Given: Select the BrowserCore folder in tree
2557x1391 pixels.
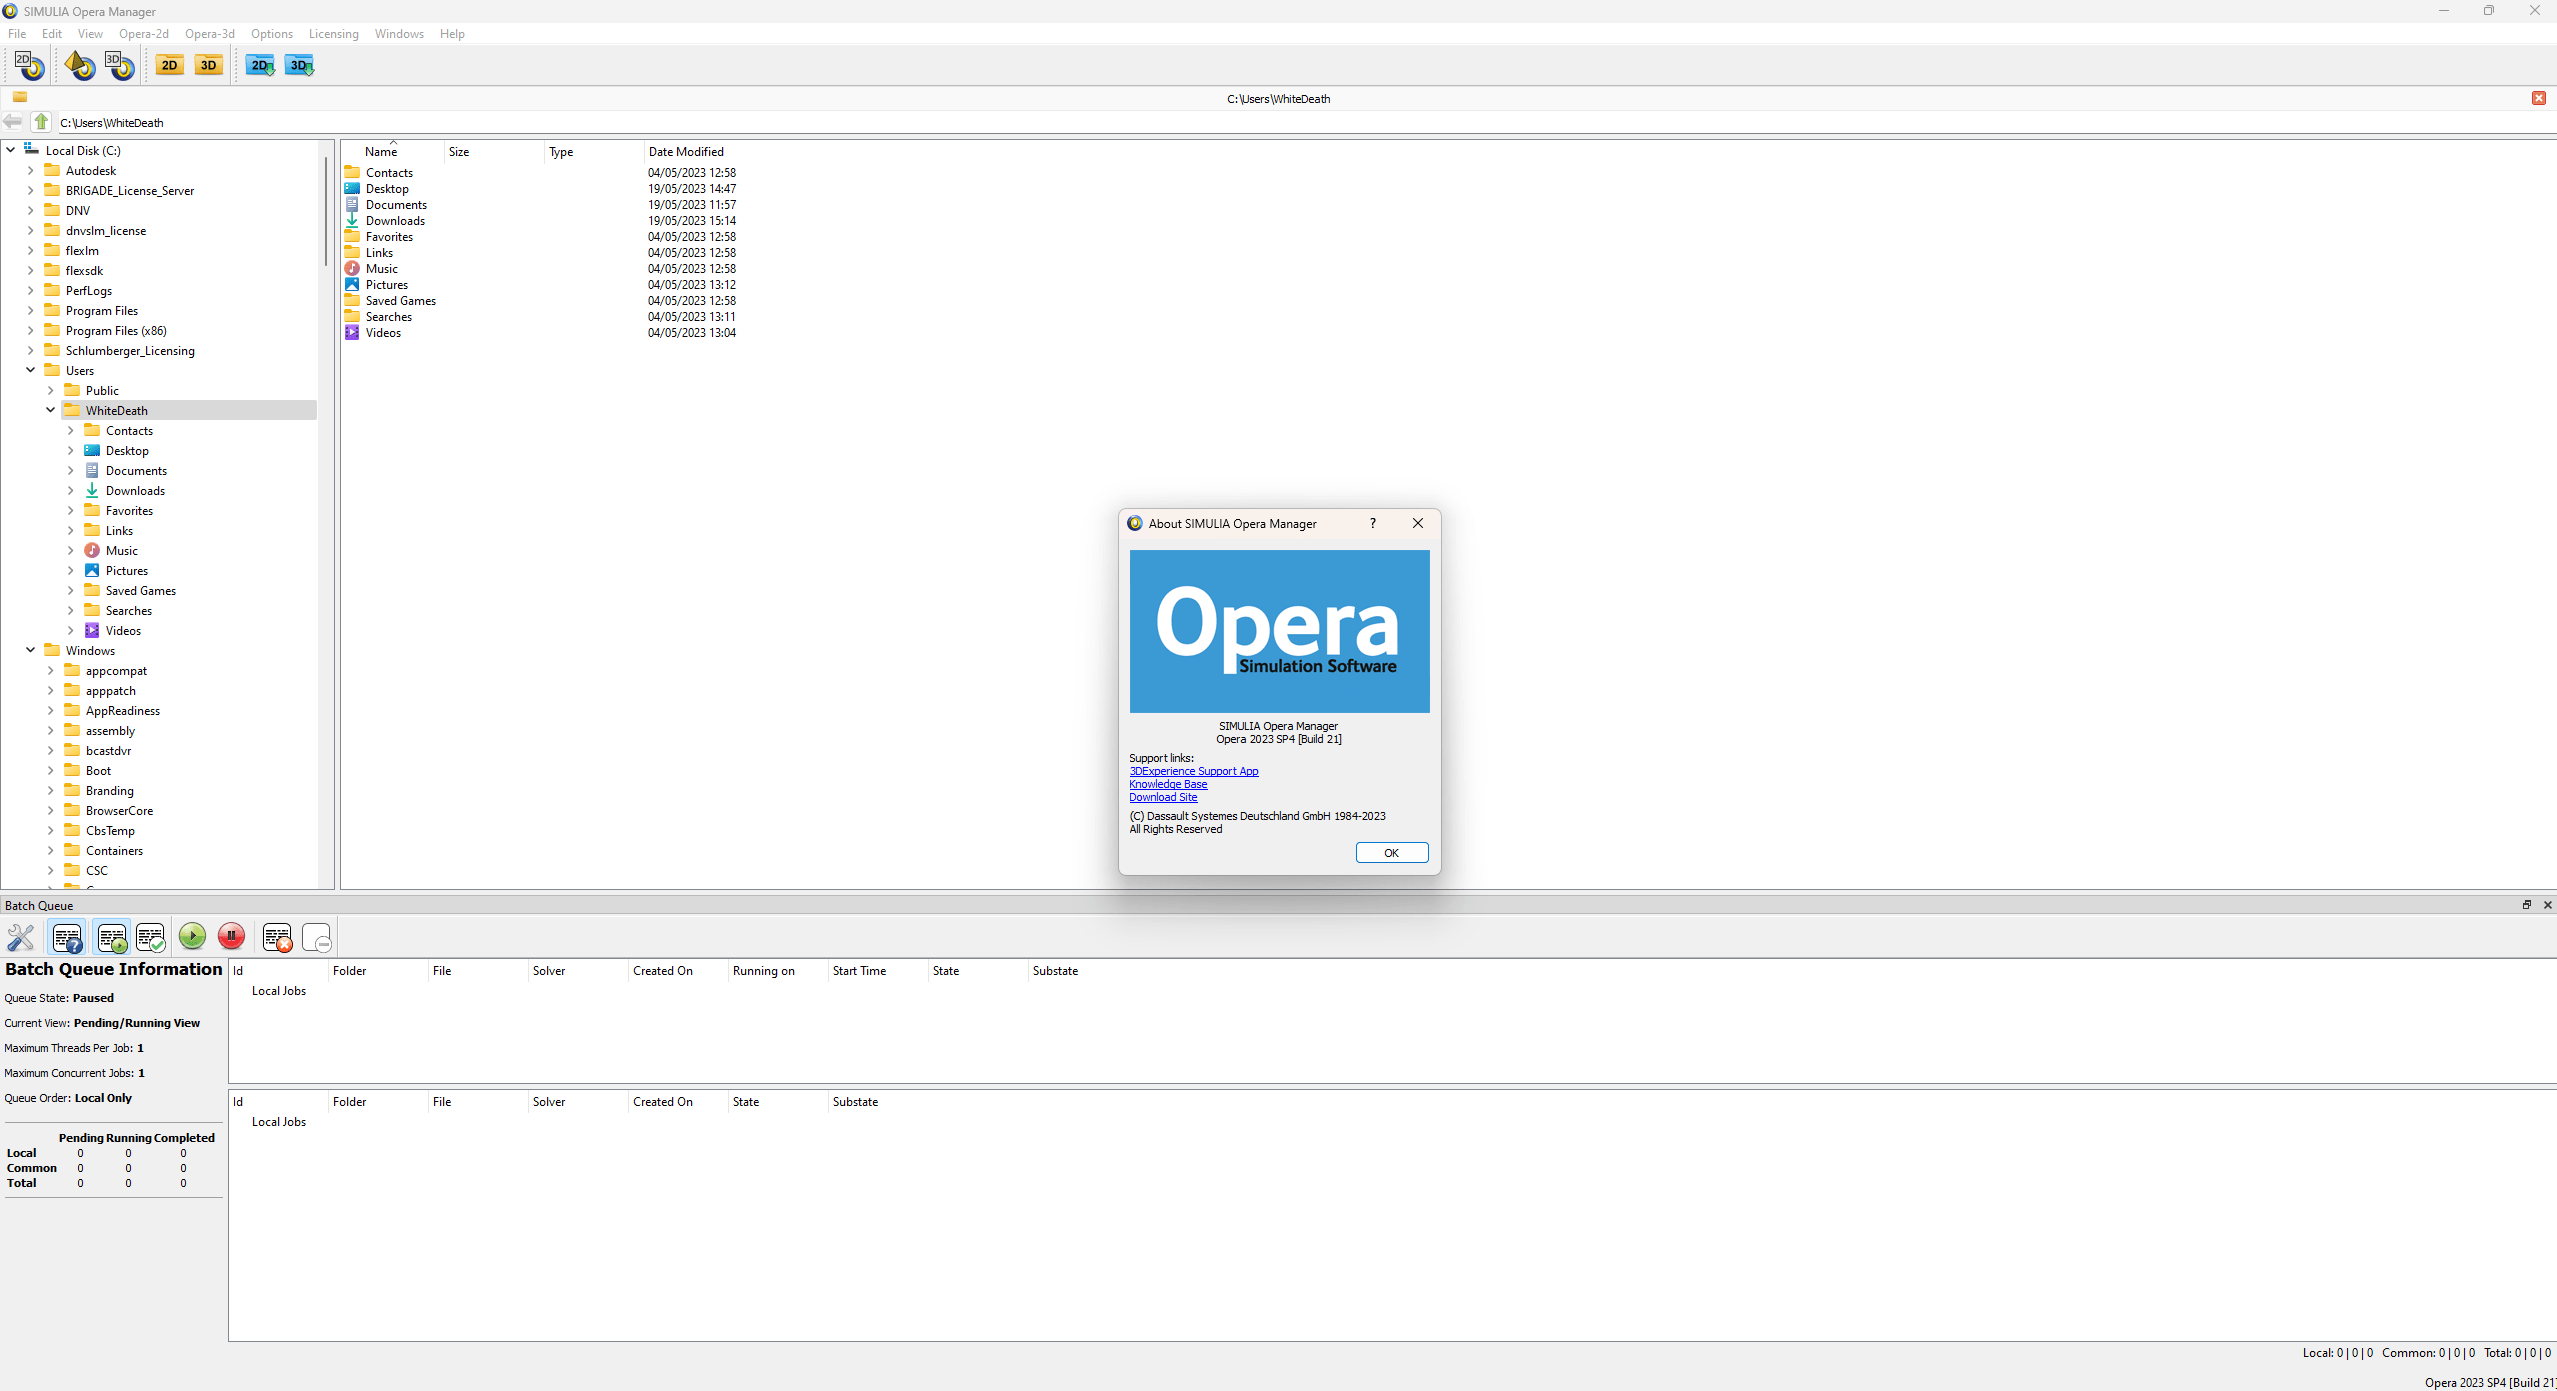Looking at the screenshot, I should point(119,811).
